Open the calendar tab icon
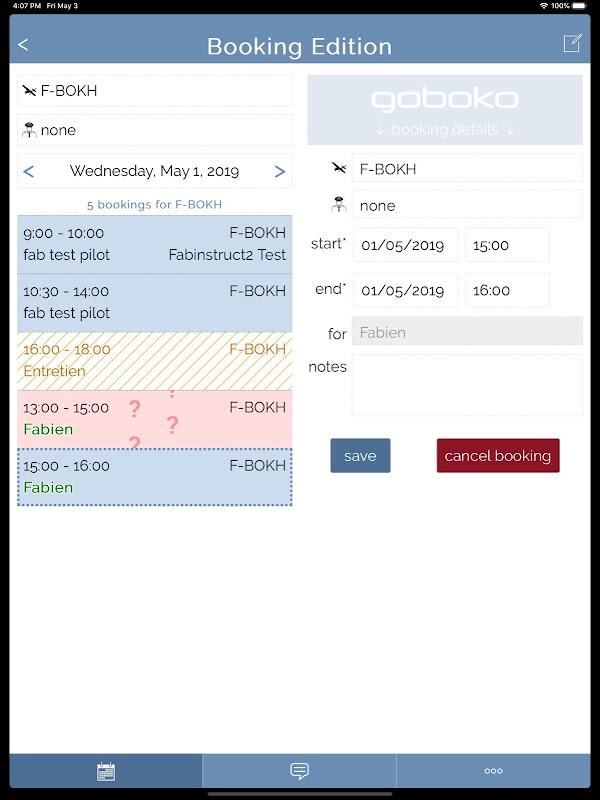 [x=106, y=771]
